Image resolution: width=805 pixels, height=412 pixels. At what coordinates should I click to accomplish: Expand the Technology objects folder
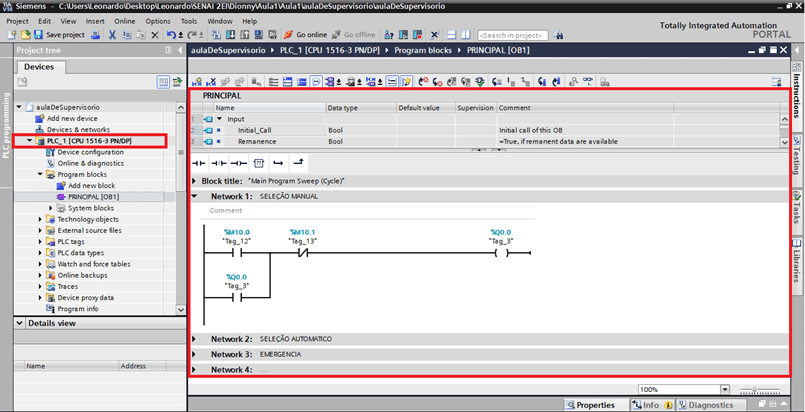40,220
